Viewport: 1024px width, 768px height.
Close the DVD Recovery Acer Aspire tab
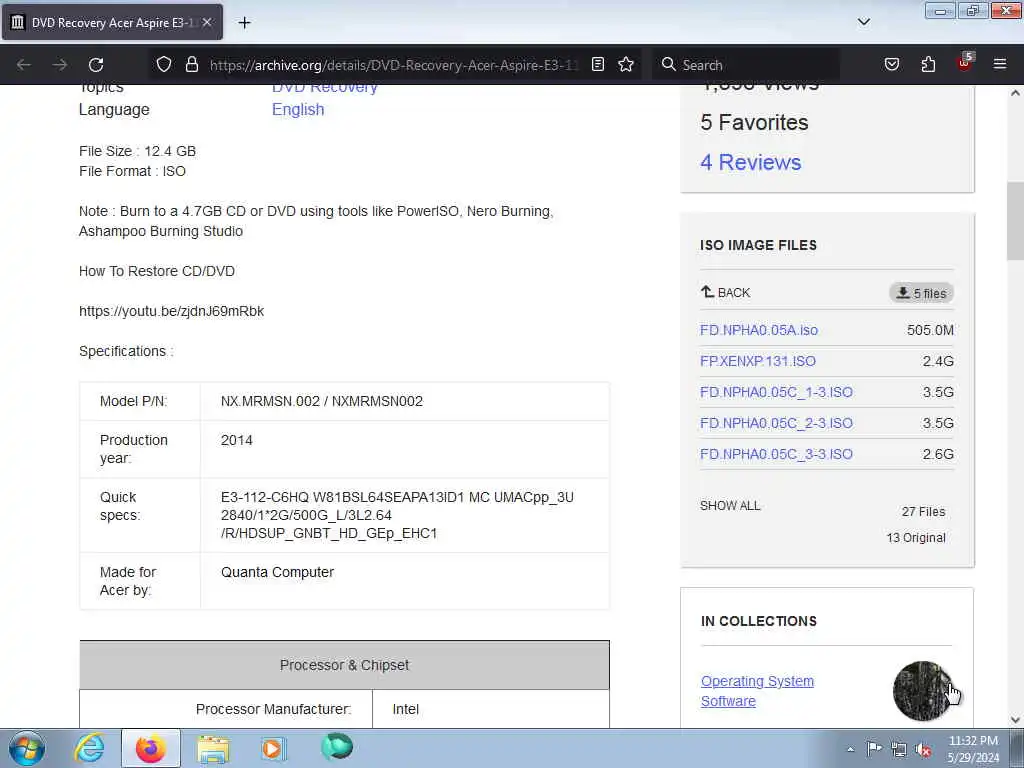(x=207, y=22)
